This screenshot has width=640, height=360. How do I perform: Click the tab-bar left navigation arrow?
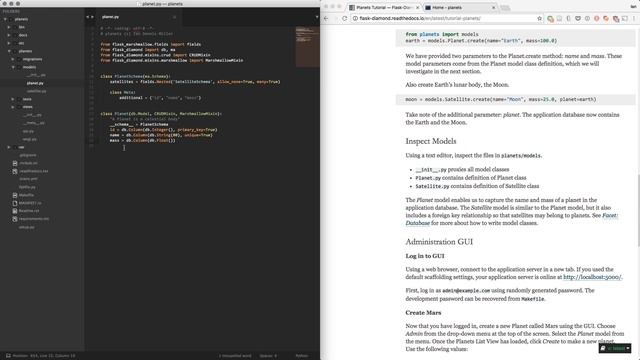pos(87,17)
